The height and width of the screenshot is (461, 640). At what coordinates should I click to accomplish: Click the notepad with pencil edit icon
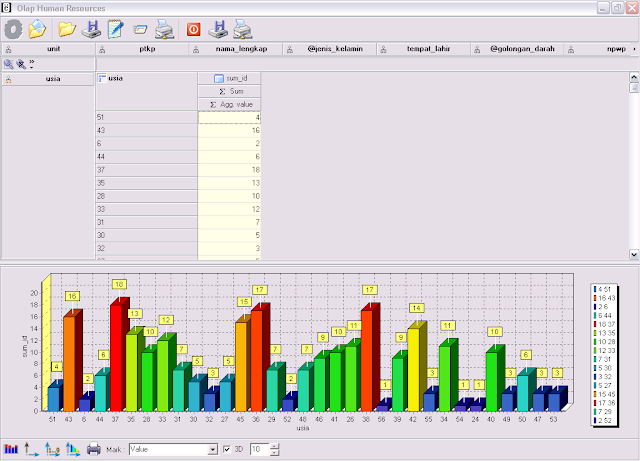[116, 28]
